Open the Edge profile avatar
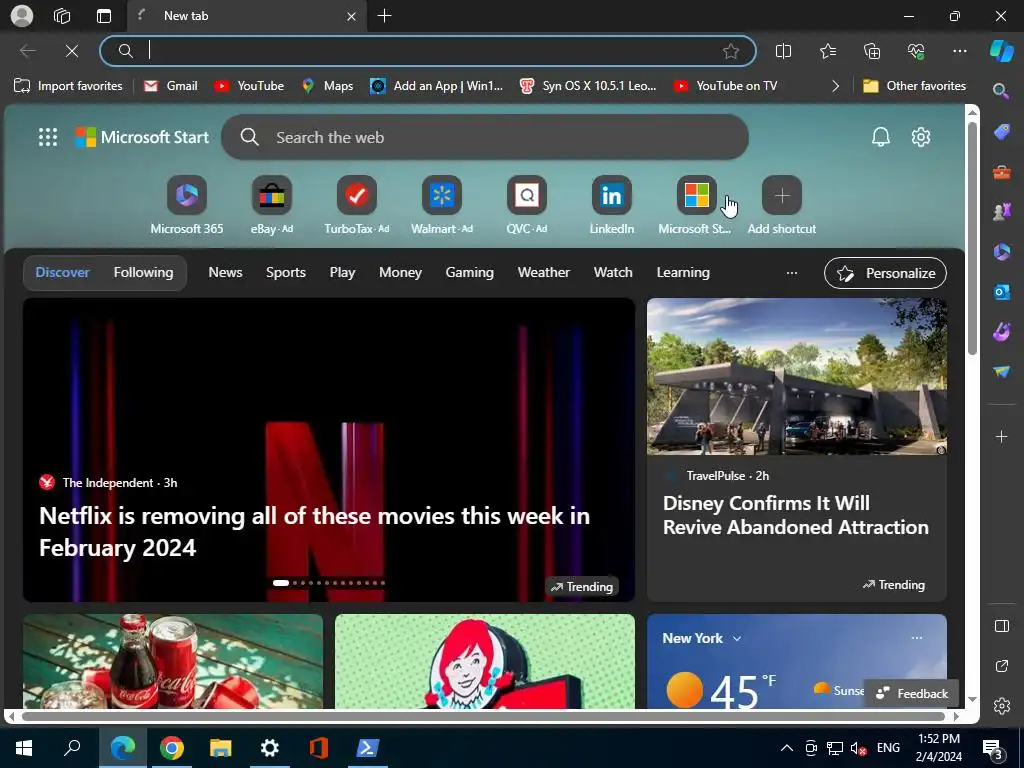 pyautogui.click(x=22, y=16)
